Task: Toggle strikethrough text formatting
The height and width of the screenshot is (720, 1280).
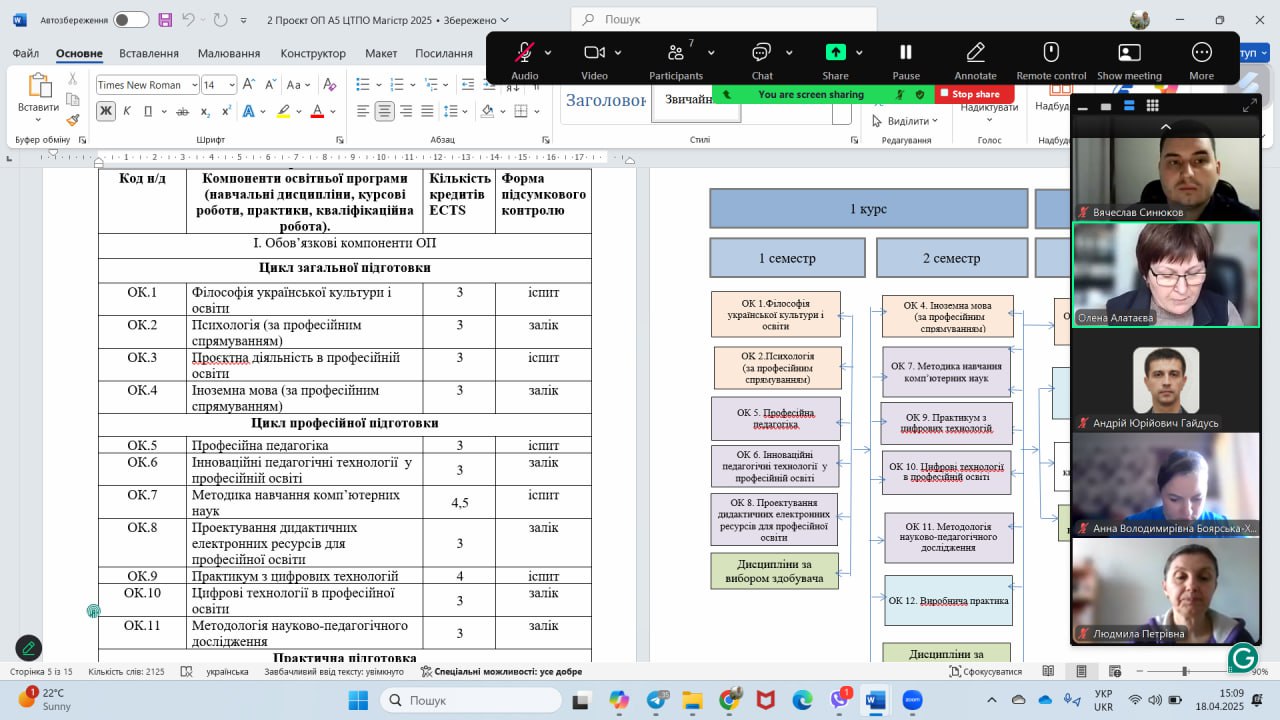Action: 183,111
